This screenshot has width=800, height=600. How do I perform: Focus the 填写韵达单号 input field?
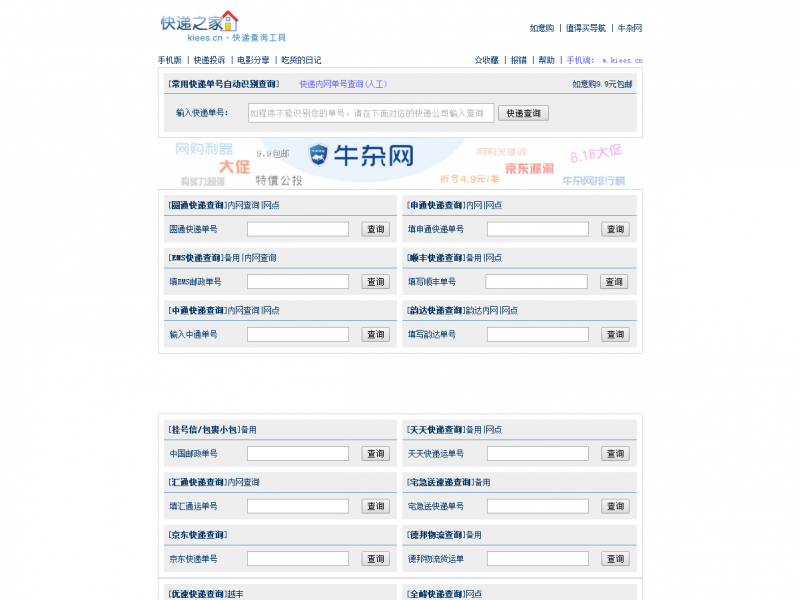point(538,334)
